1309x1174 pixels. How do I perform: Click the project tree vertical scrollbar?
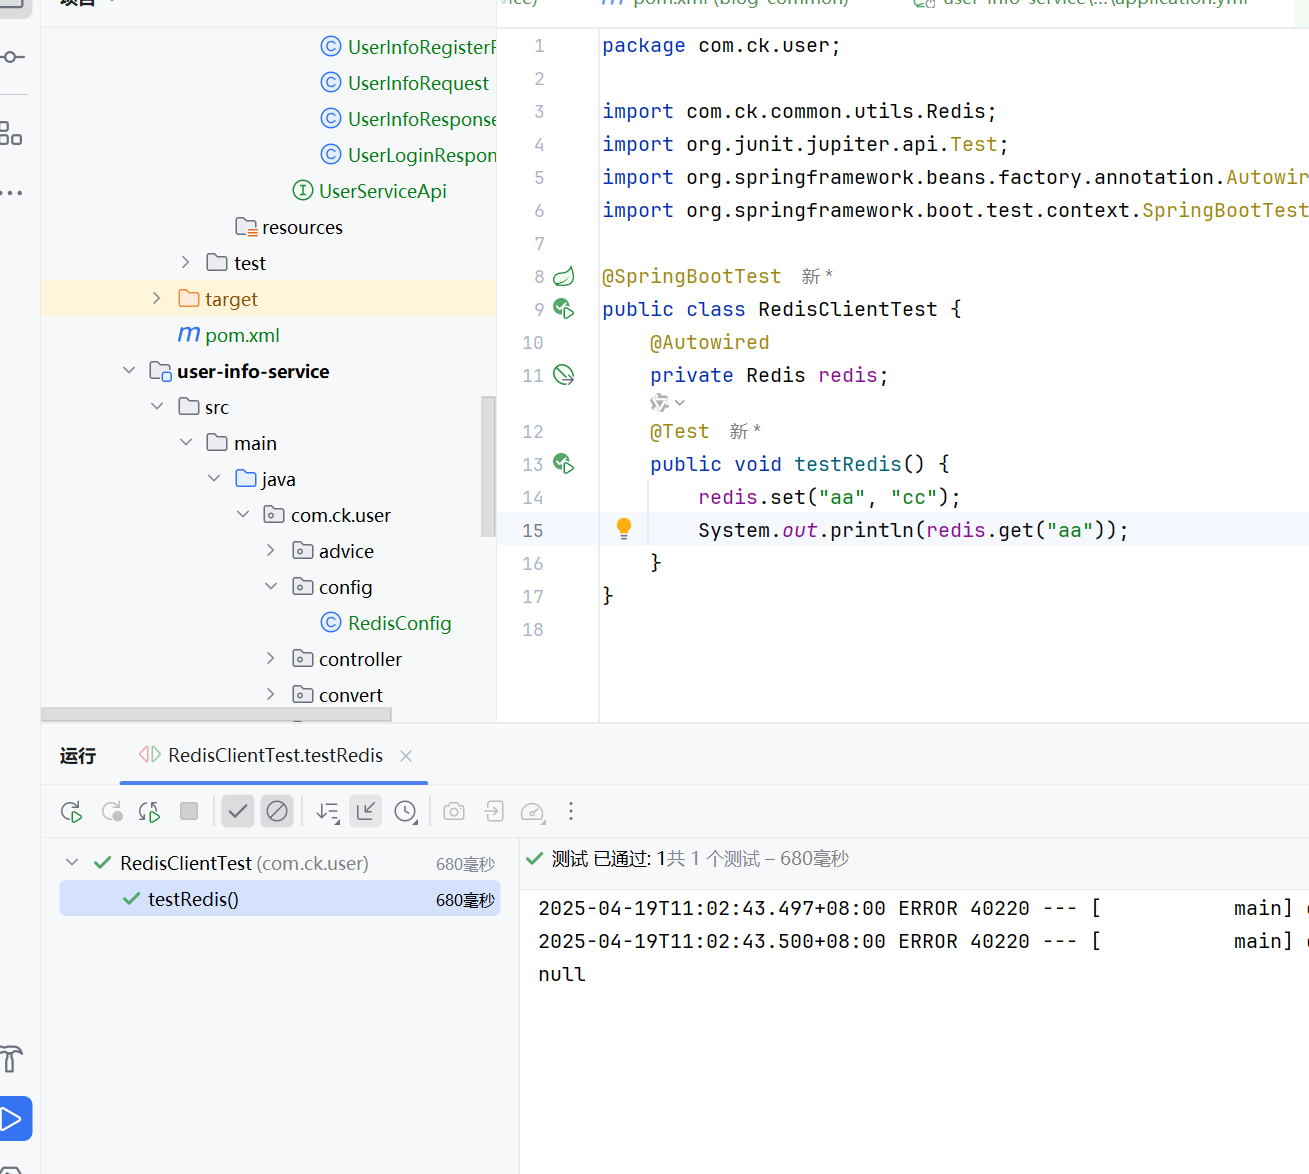tap(488, 466)
